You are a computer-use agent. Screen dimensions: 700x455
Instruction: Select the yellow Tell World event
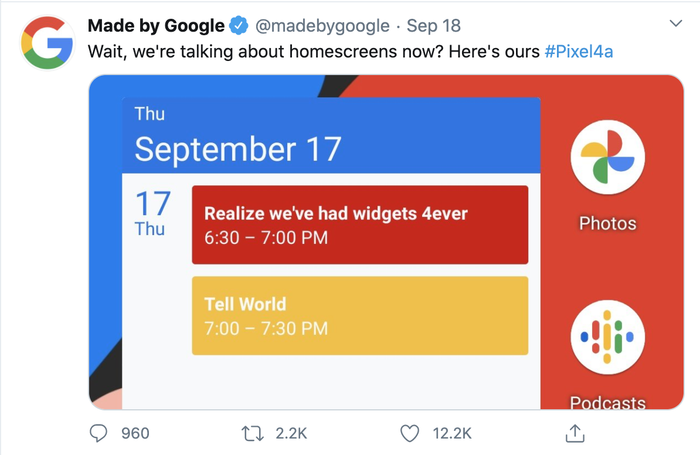click(x=360, y=315)
